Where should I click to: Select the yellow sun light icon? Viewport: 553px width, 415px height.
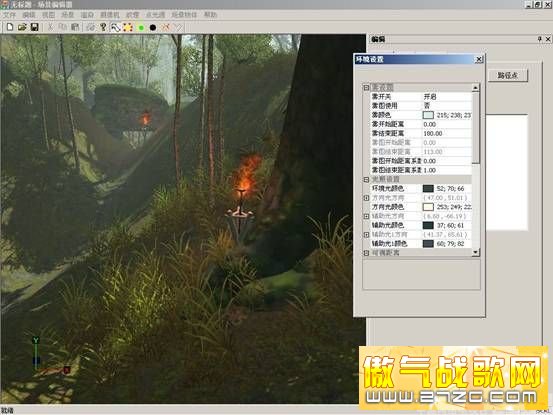[x=128, y=27]
